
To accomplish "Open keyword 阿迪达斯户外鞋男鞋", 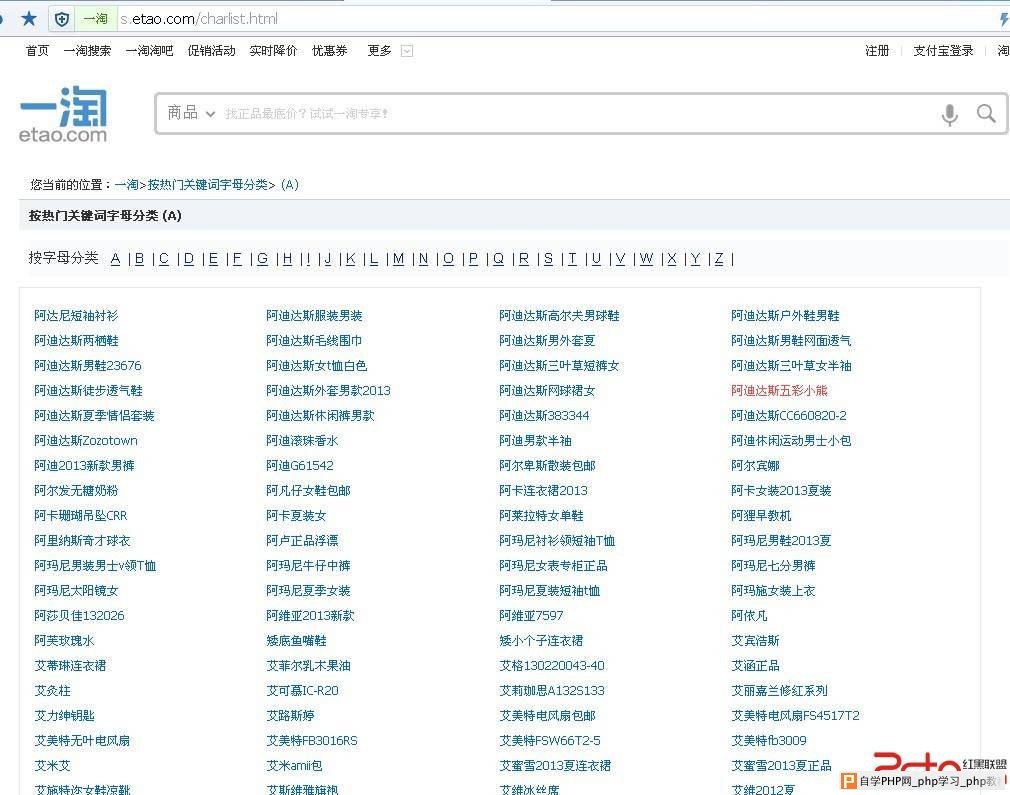I will pyautogui.click(x=785, y=316).
